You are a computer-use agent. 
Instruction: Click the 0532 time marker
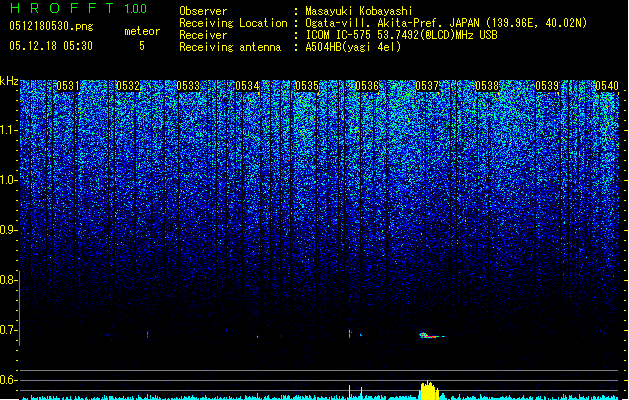[x=128, y=86]
